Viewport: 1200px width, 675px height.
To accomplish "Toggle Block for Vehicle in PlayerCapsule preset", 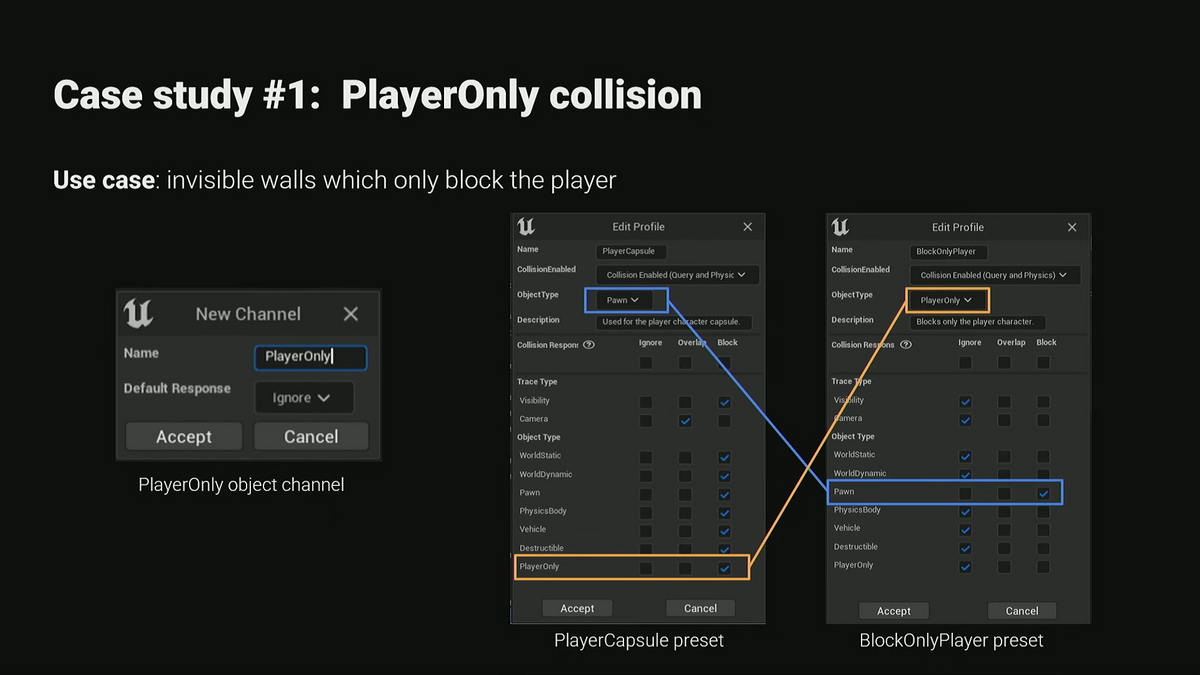I will (x=724, y=530).
